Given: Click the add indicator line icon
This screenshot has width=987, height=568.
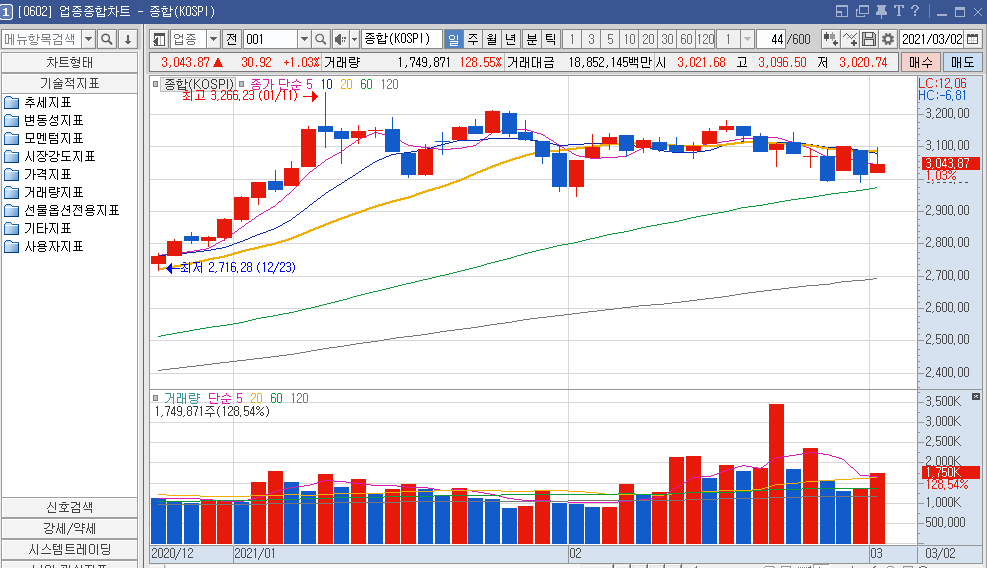Looking at the screenshot, I should click(x=850, y=39).
